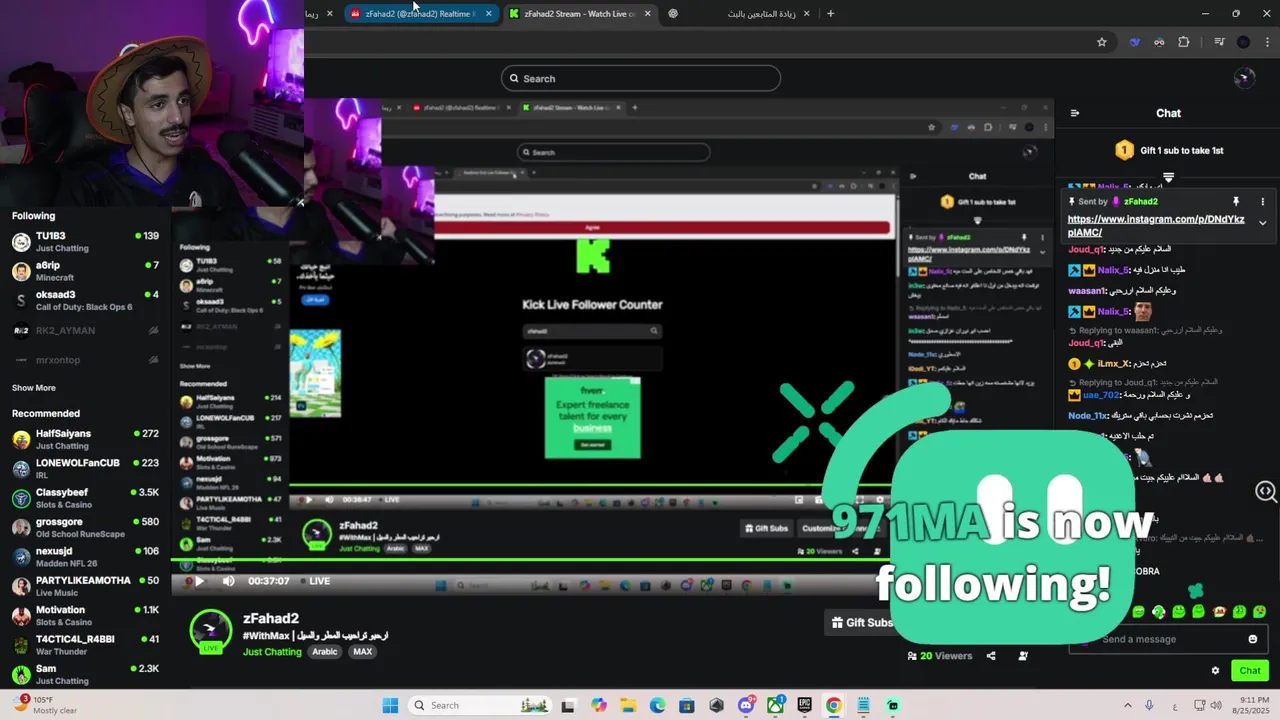The height and width of the screenshot is (720, 1280).
Task: Select the Just Chatting category link
Action: 272,652
